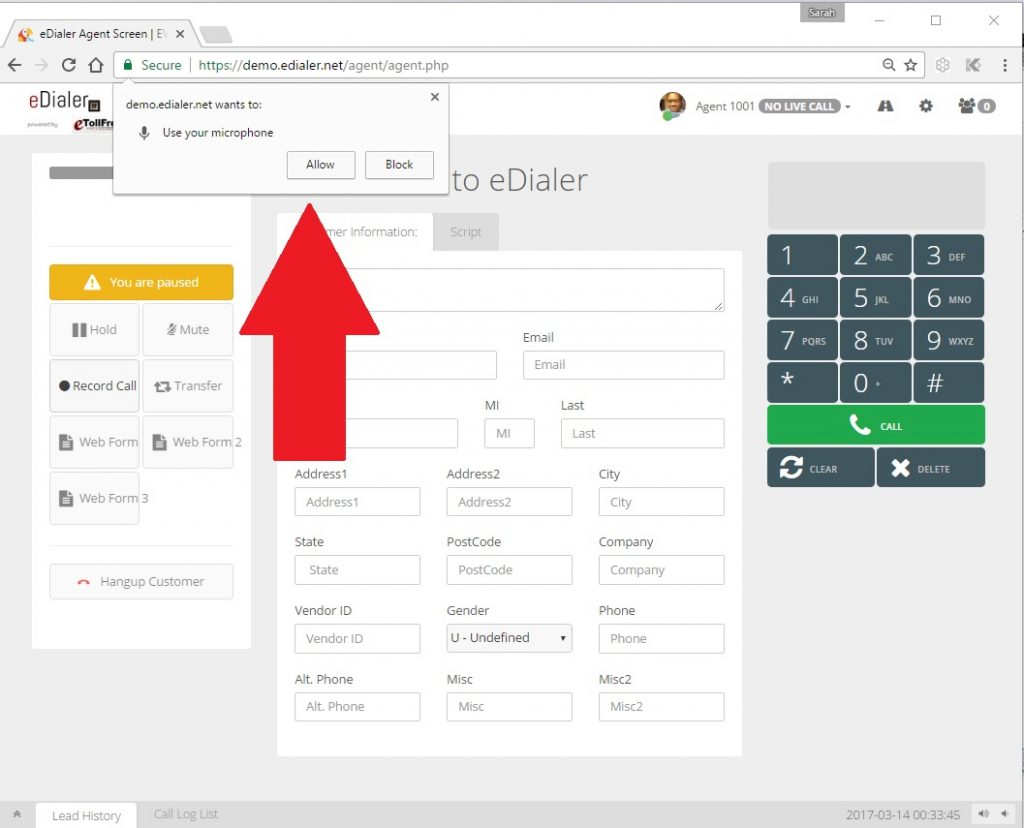
Task: Switch to the Script tab
Action: click(466, 232)
